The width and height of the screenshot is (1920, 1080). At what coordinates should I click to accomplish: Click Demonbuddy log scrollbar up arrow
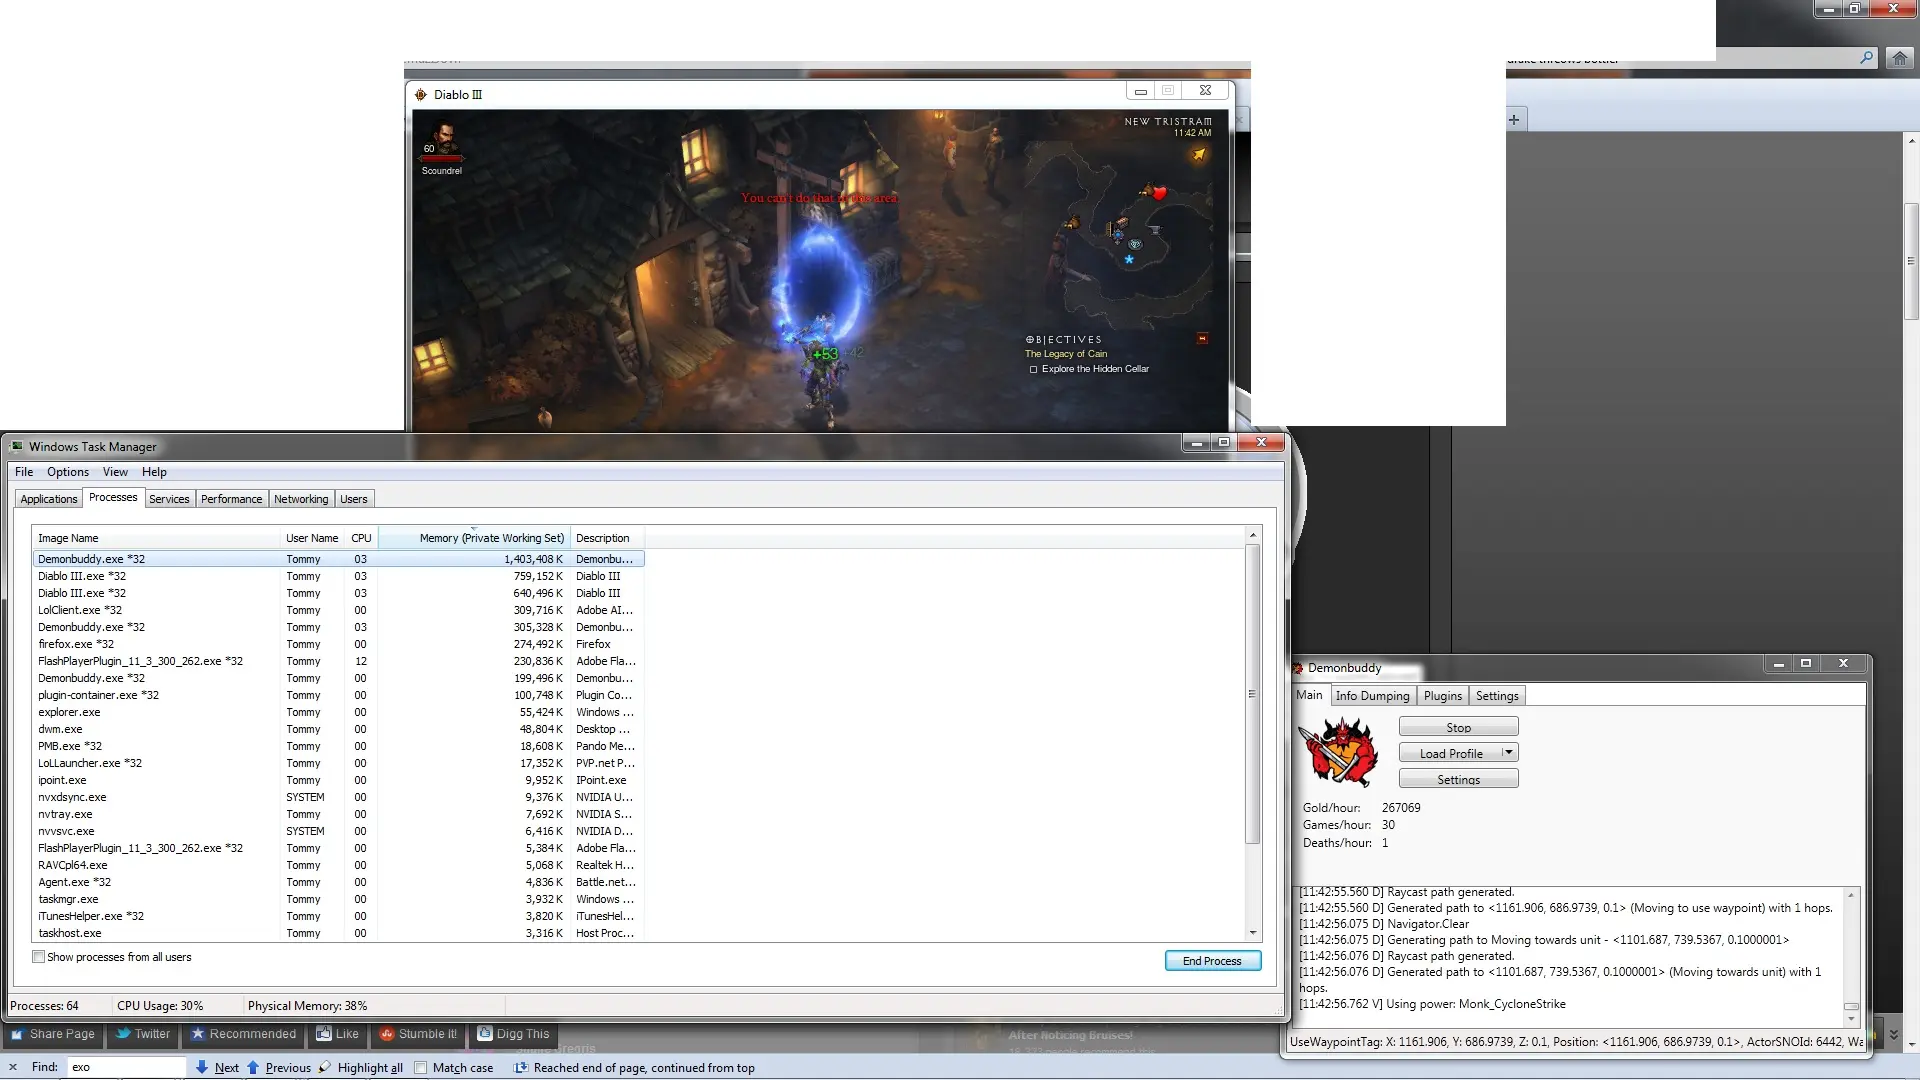1851,895
